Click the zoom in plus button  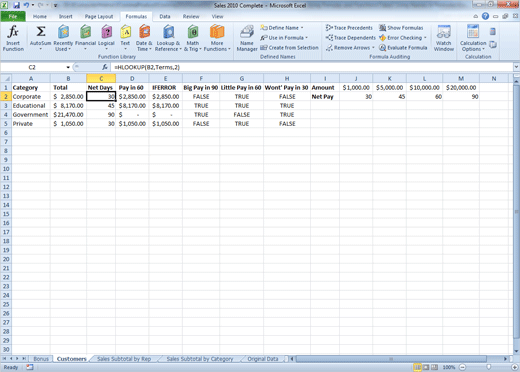coord(515,367)
